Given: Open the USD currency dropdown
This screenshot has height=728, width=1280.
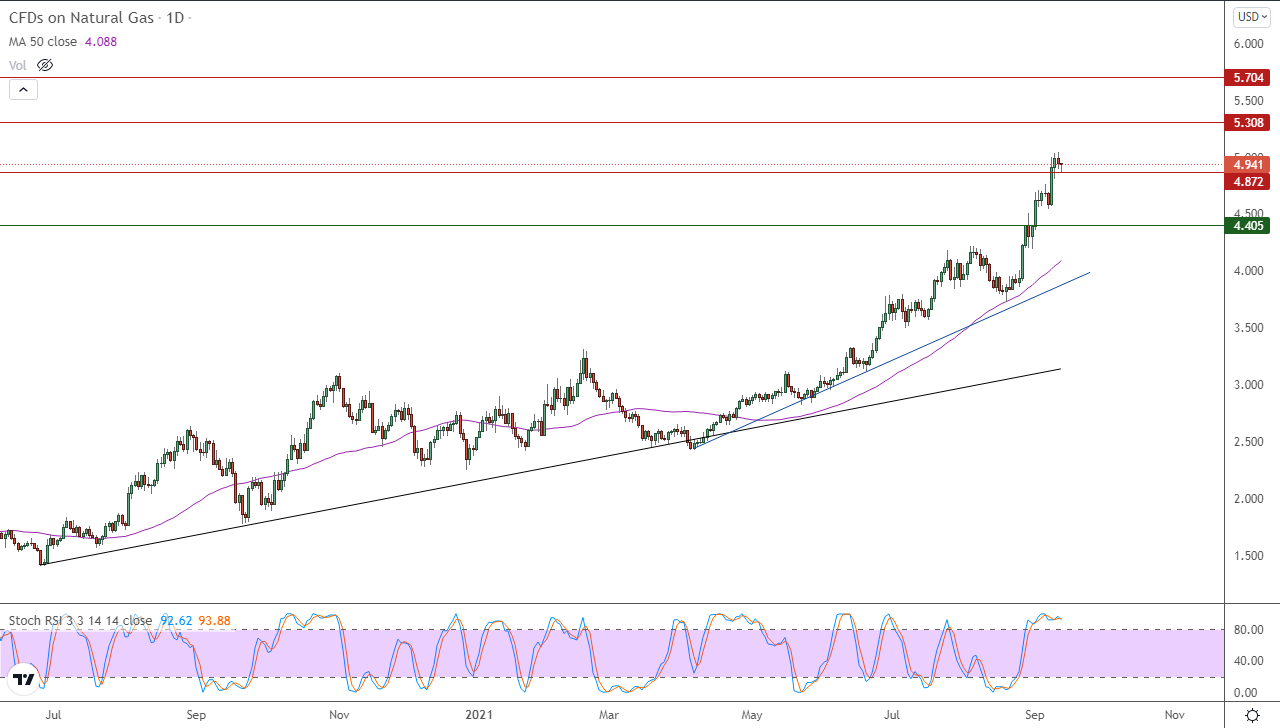Looking at the screenshot, I should click(x=1250, y=16).
